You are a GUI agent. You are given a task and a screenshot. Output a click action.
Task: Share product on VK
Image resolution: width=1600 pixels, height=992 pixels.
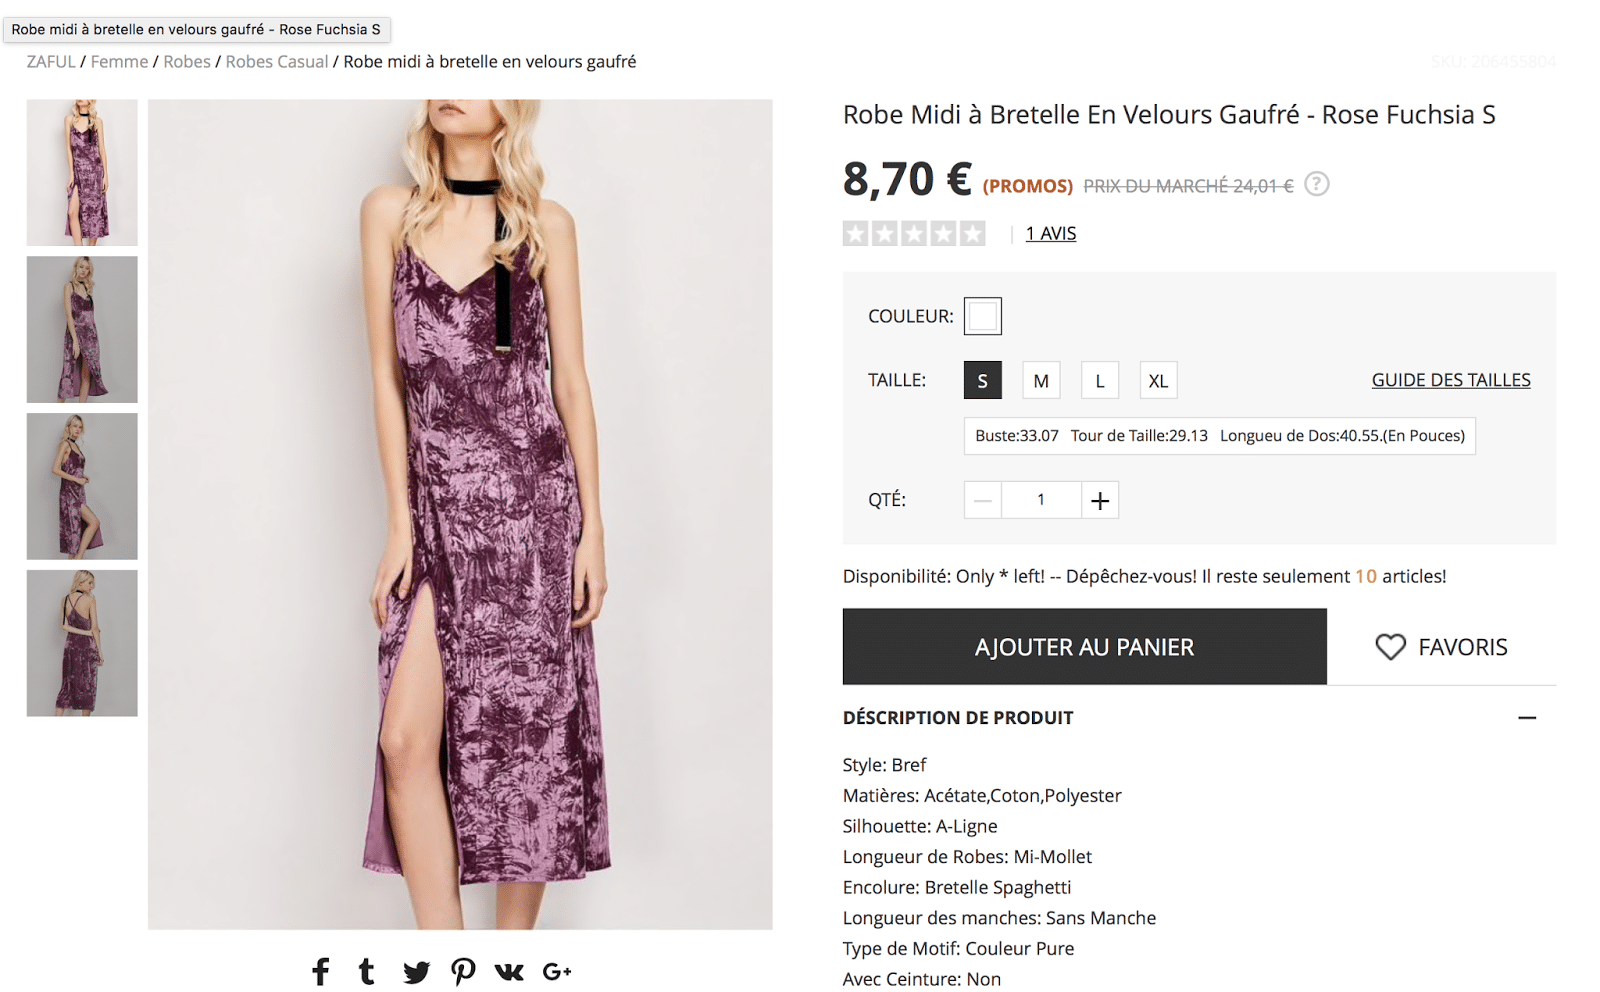pos(509,971)
